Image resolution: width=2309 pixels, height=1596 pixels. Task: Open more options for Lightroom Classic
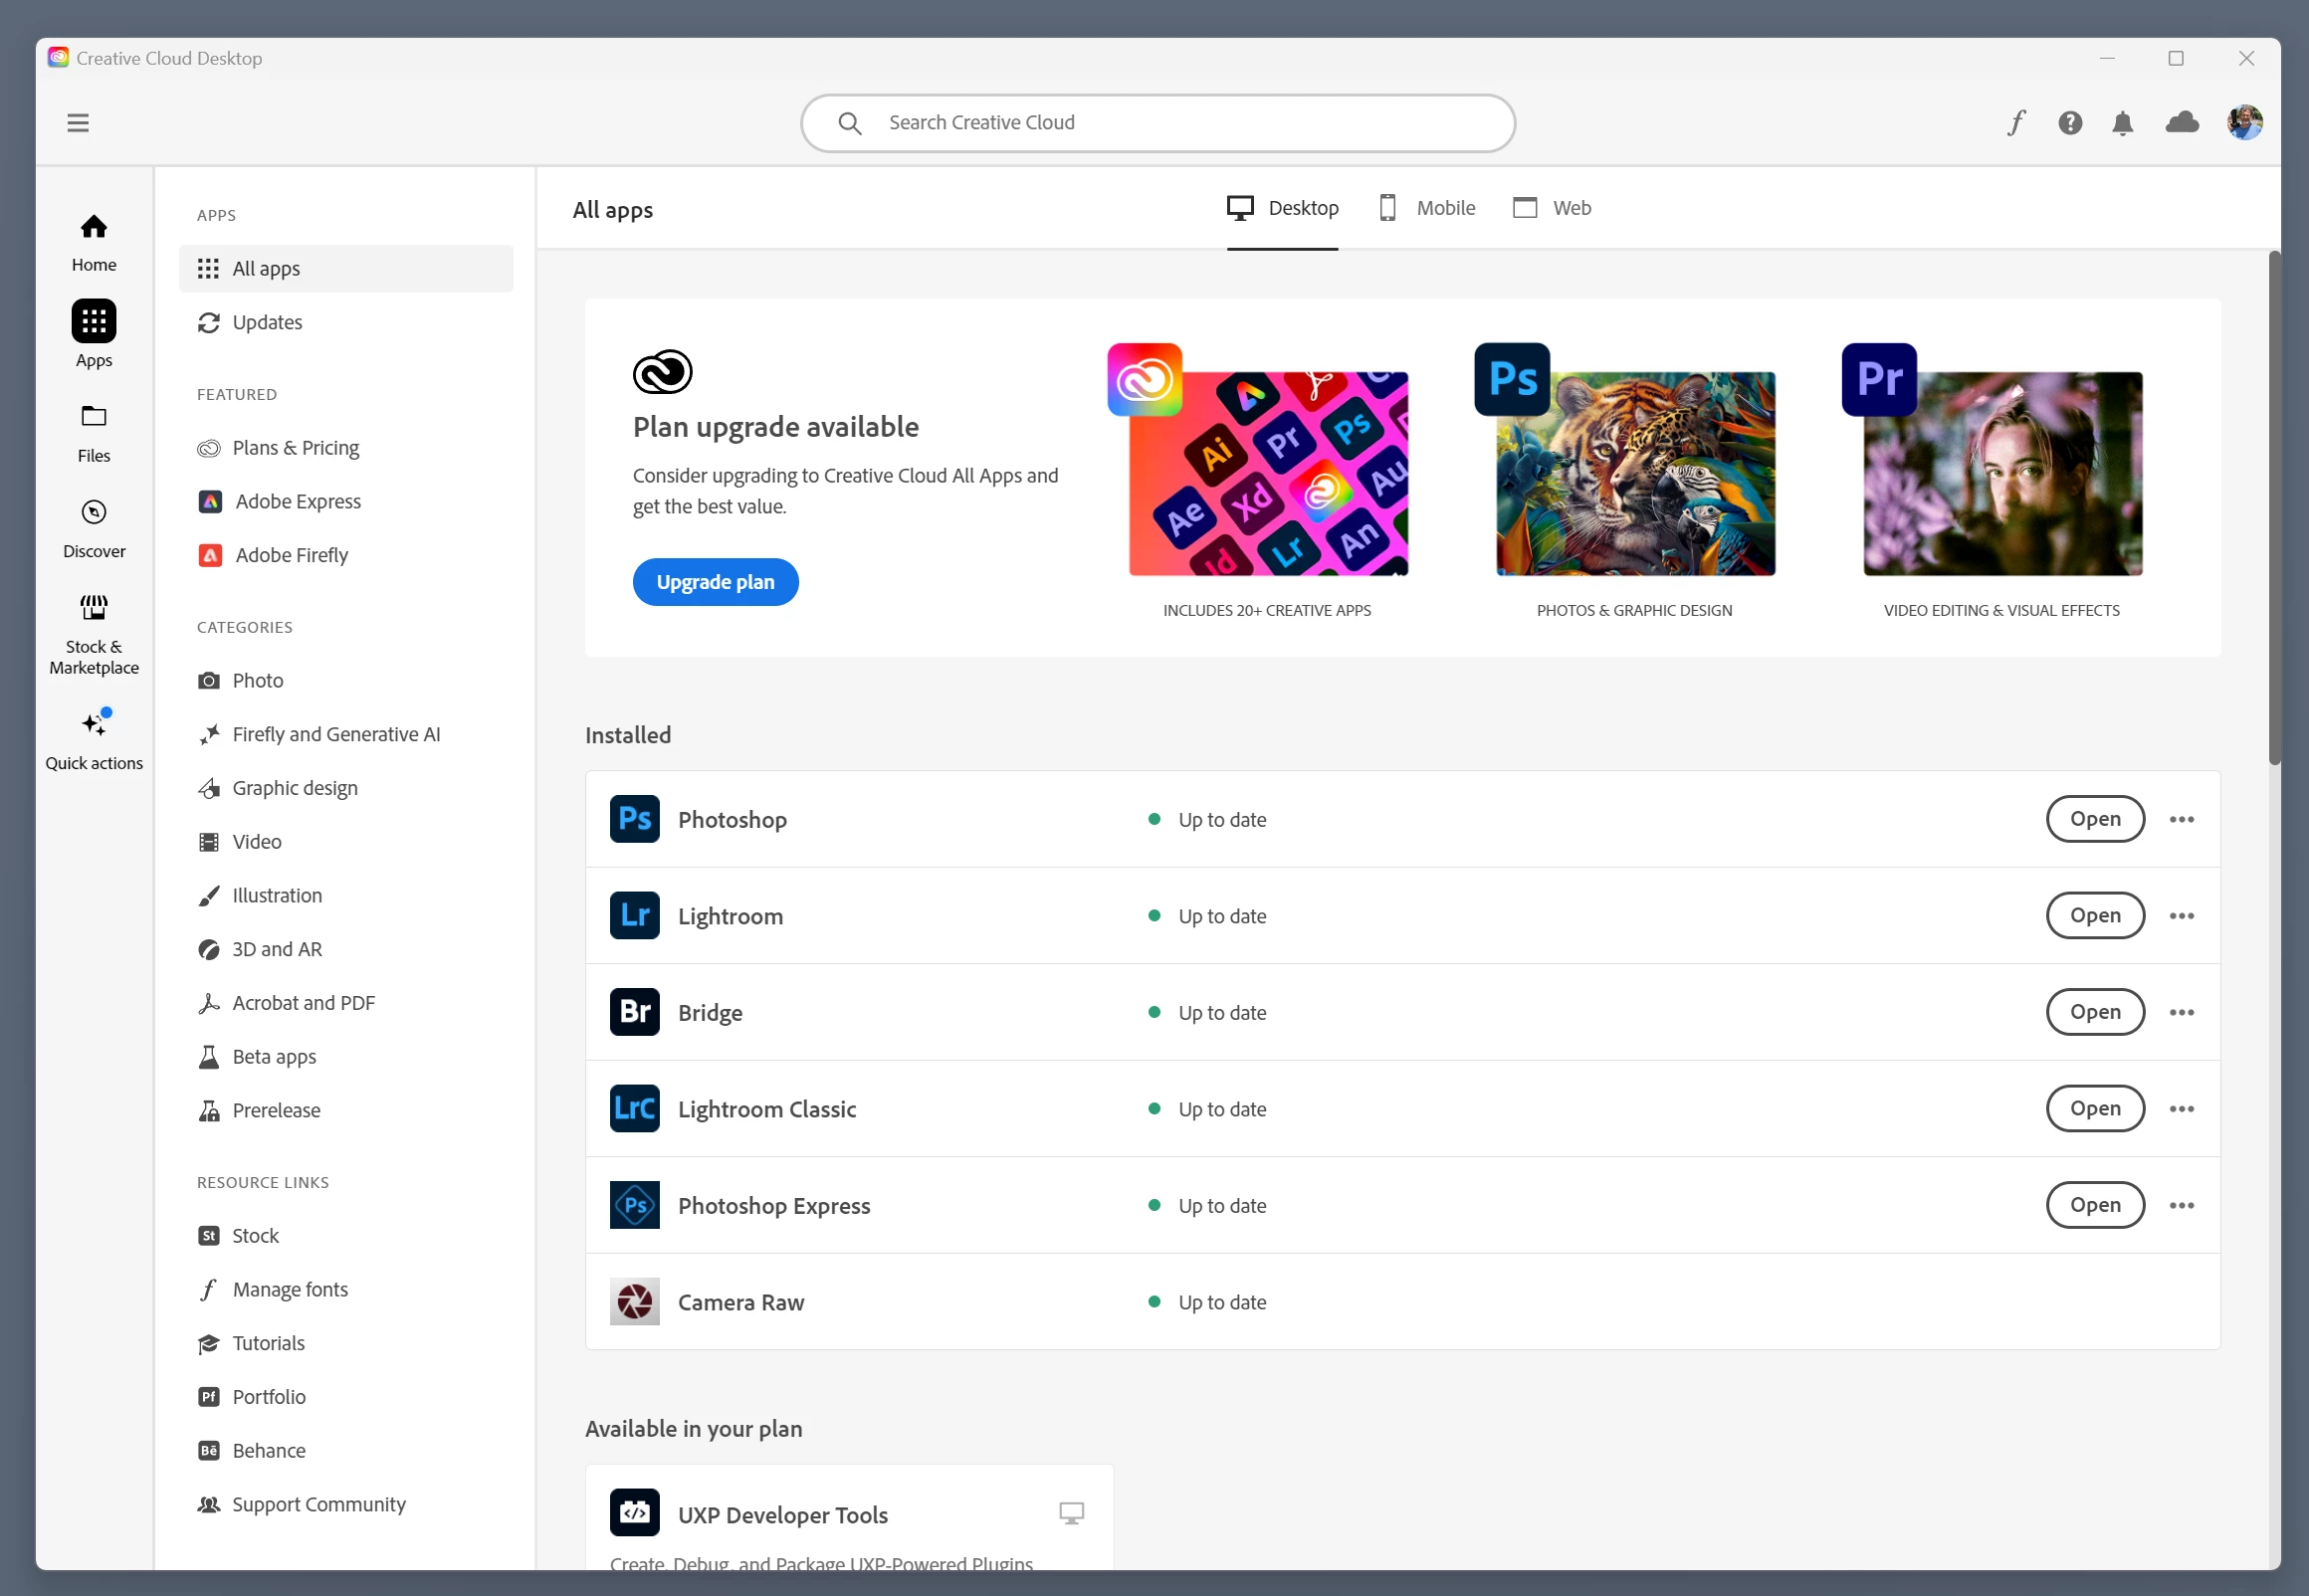click(x=2181, y=1109)
